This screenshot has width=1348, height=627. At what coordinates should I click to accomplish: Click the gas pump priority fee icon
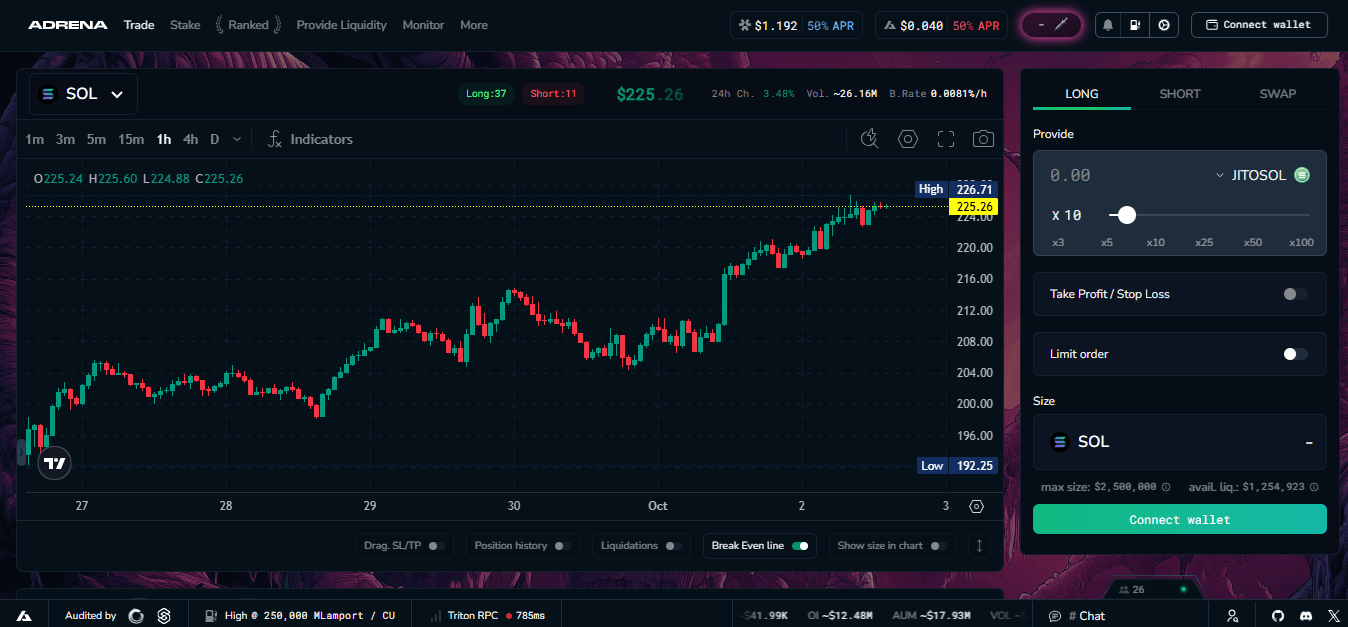click(1136, 25)
